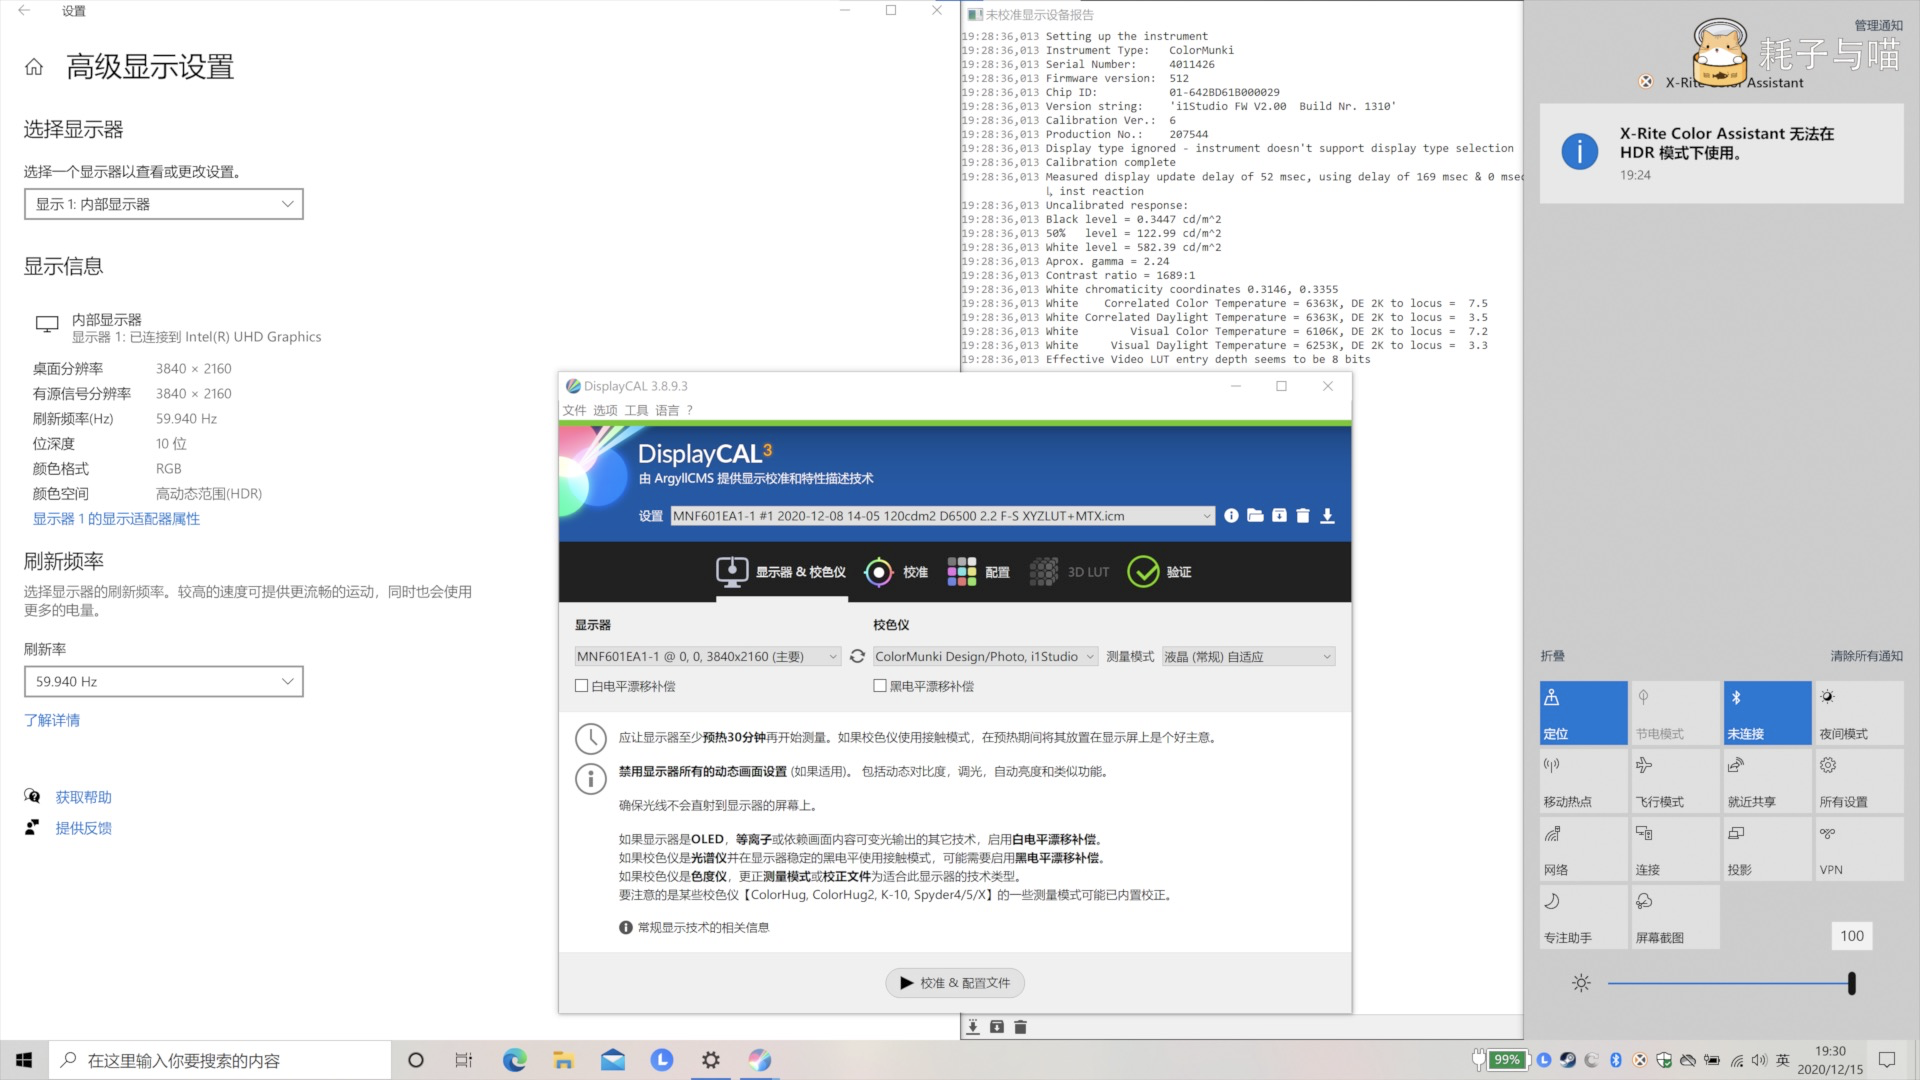This screenshot has width=1920, height=1080.
Task: Click the load settings folder icon in DisplayCAL
Action: 1255,516
